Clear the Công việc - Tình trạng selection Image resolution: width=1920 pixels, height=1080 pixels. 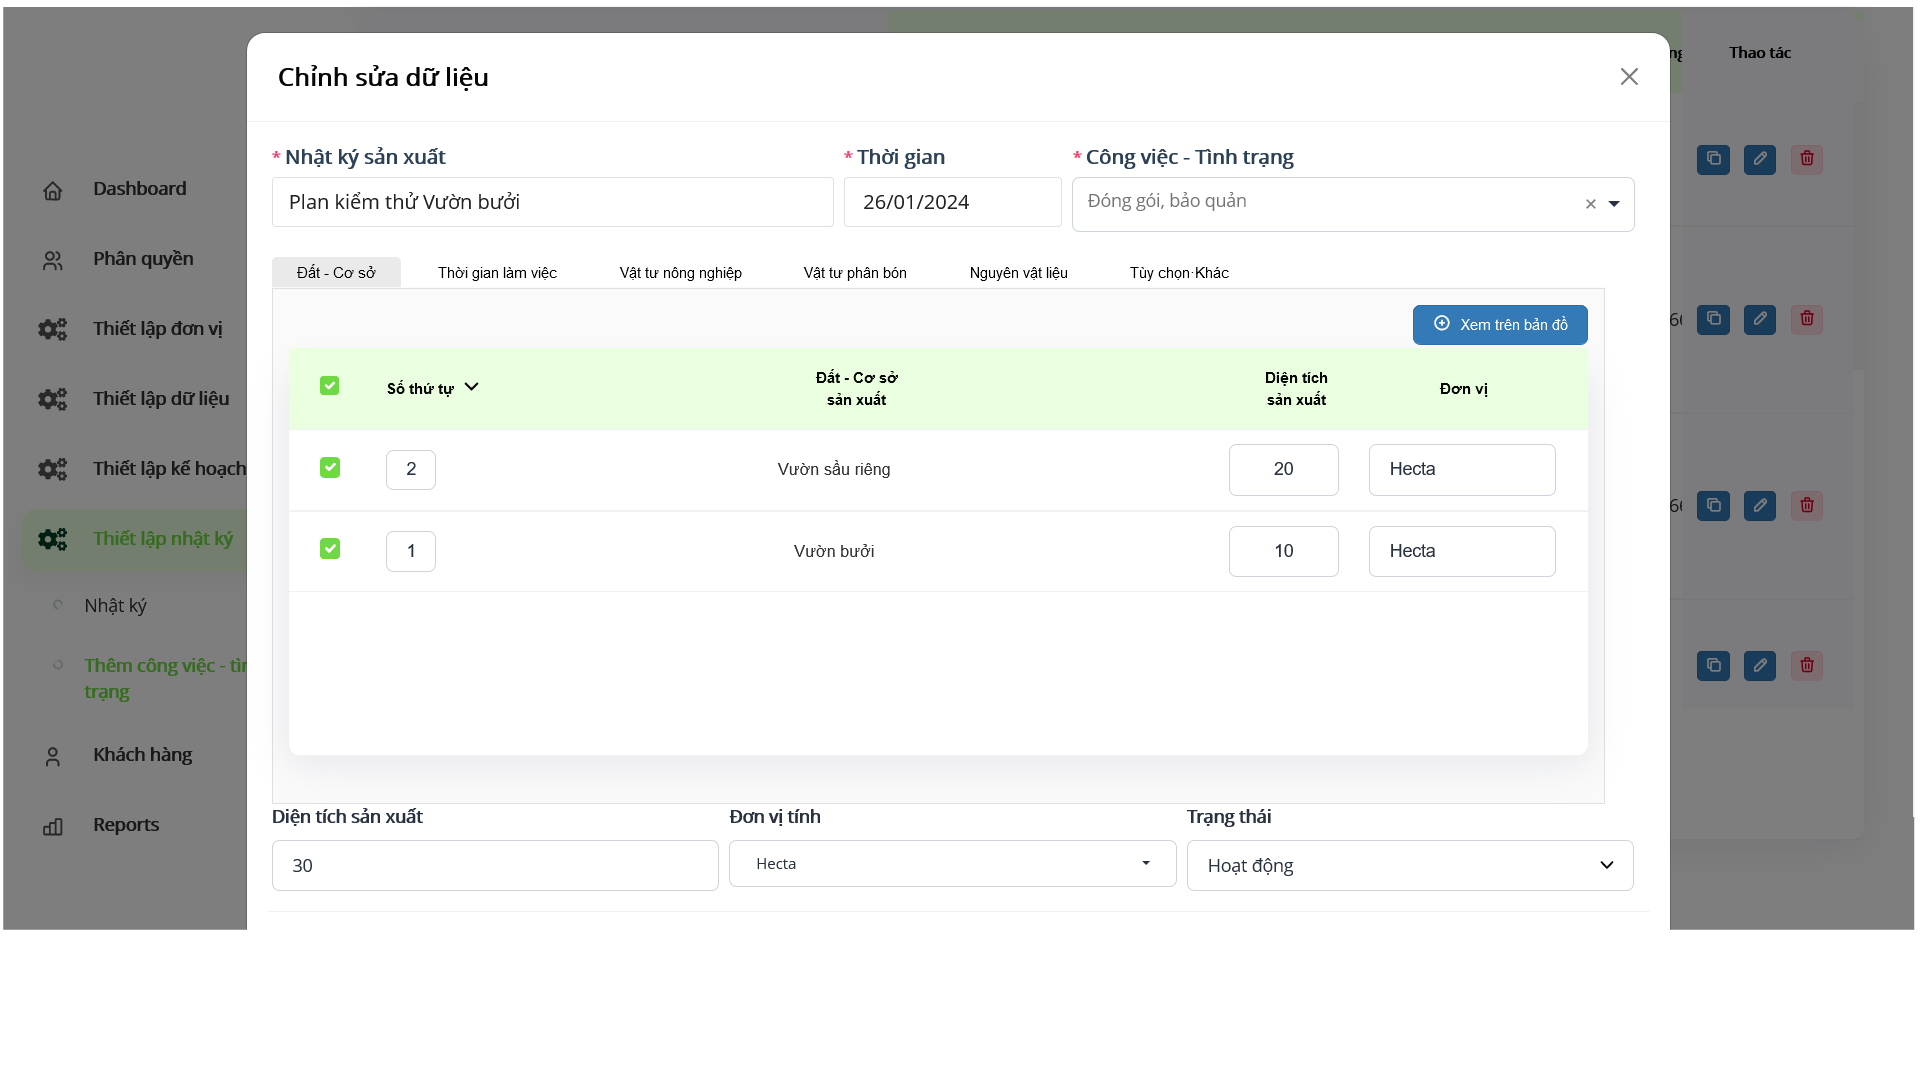click(1590, 204)
